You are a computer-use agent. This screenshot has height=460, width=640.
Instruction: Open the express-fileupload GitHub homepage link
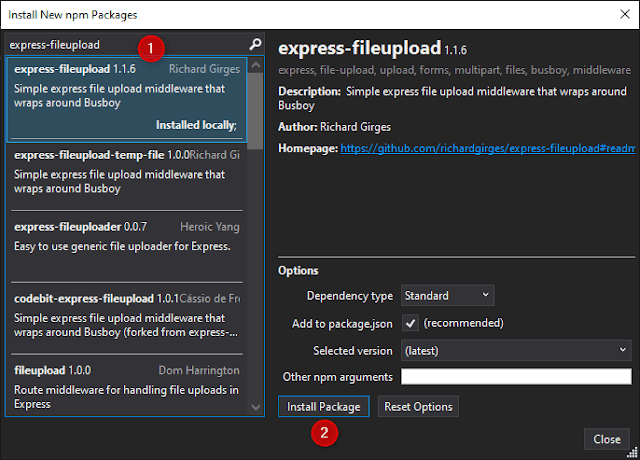(x=488, y=148)
